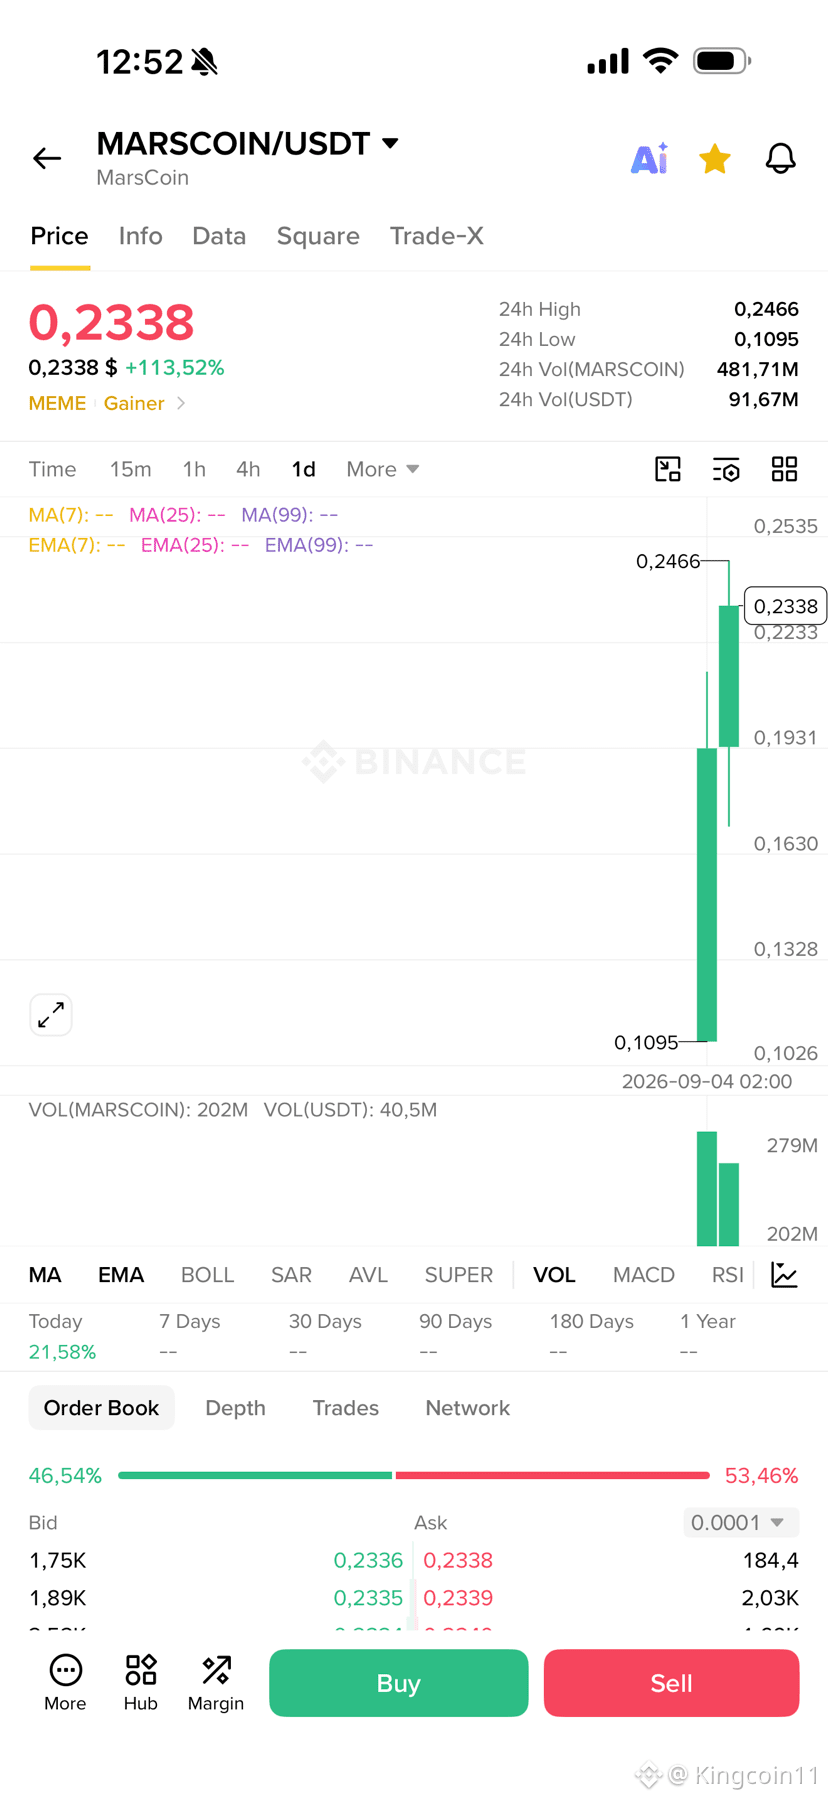Viewport: 828px width, 1800px height.
Task: Open chart indicator settings icon
Action: [726, 469]
